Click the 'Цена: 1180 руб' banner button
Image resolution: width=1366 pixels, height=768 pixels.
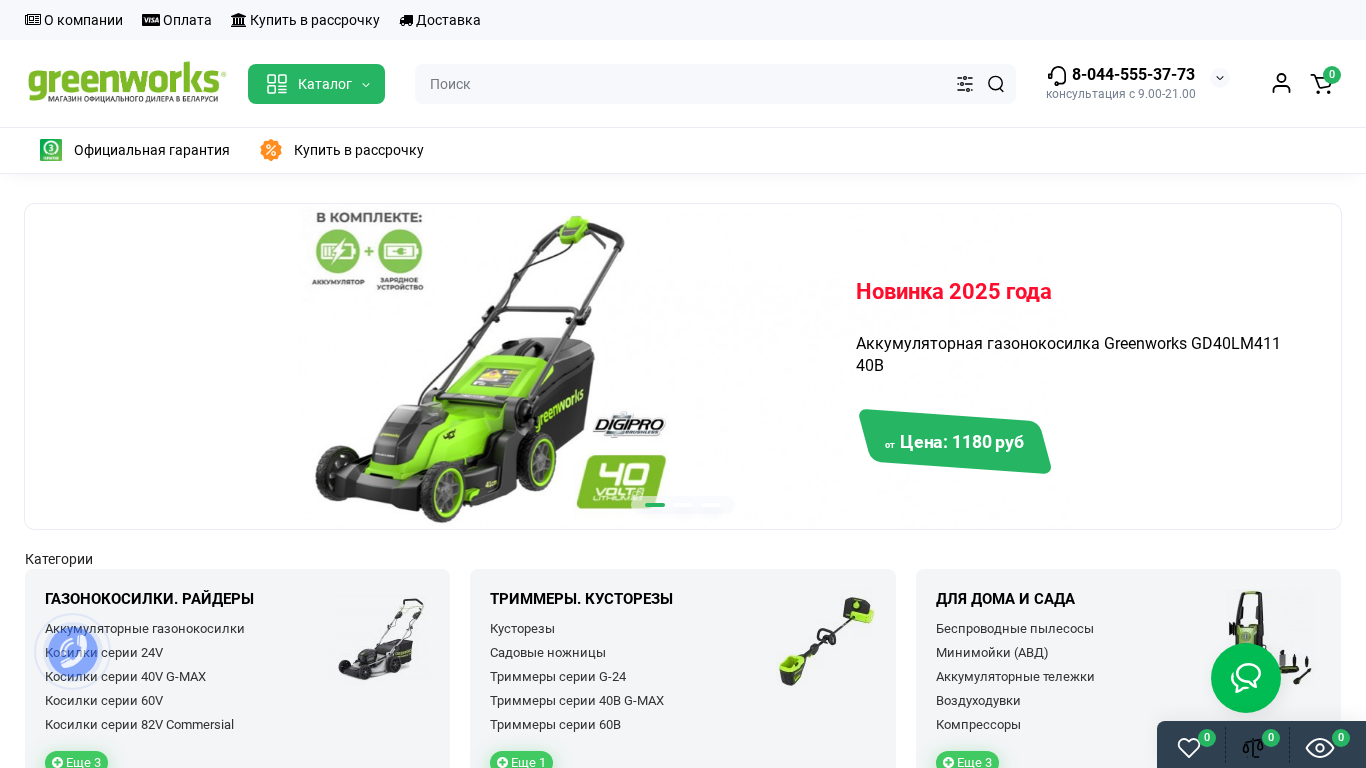[955, 441]
